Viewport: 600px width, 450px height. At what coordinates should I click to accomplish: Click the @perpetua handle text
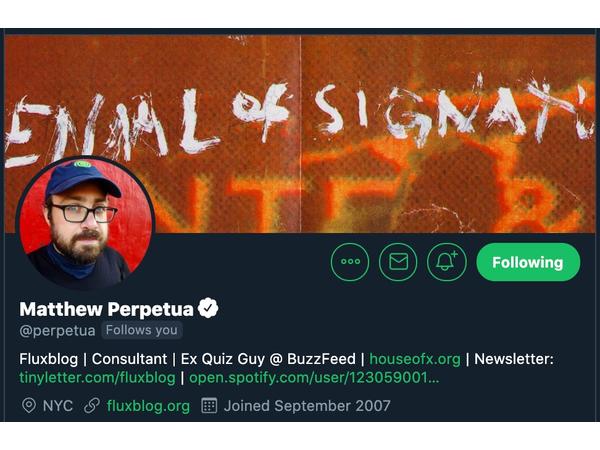57,330
